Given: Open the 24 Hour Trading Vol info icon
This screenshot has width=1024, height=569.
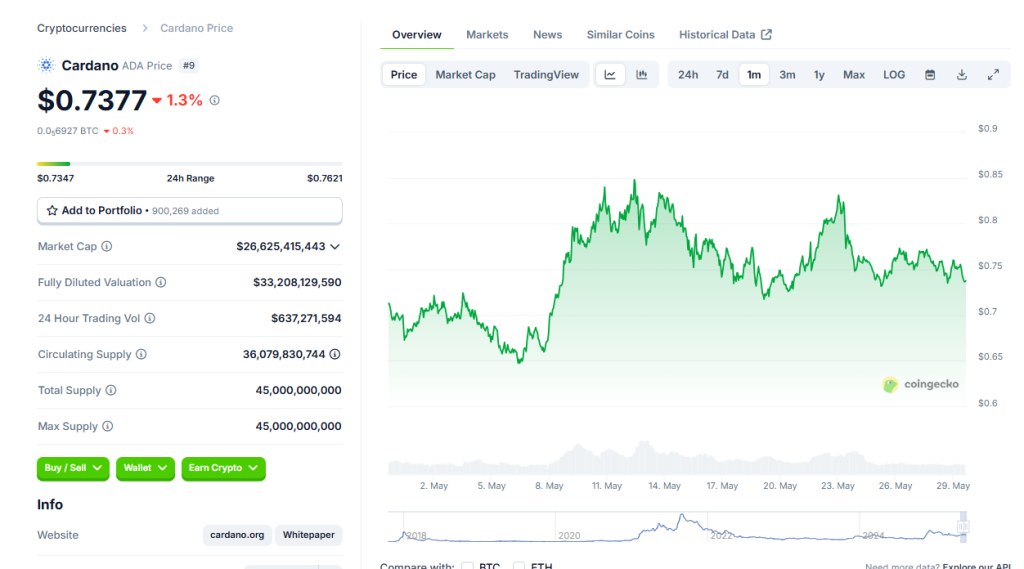Looking at the screenshot, I should tap(150, 318).
